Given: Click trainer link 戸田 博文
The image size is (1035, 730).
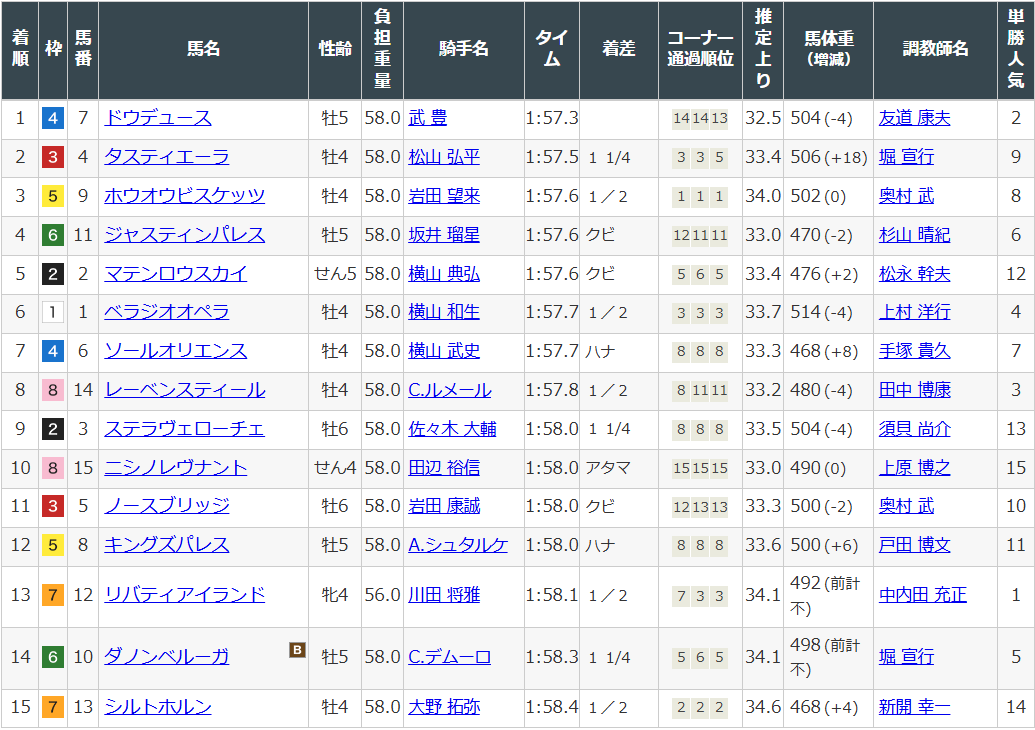Looking at the screenshot, I should click(x=914, y=545).
